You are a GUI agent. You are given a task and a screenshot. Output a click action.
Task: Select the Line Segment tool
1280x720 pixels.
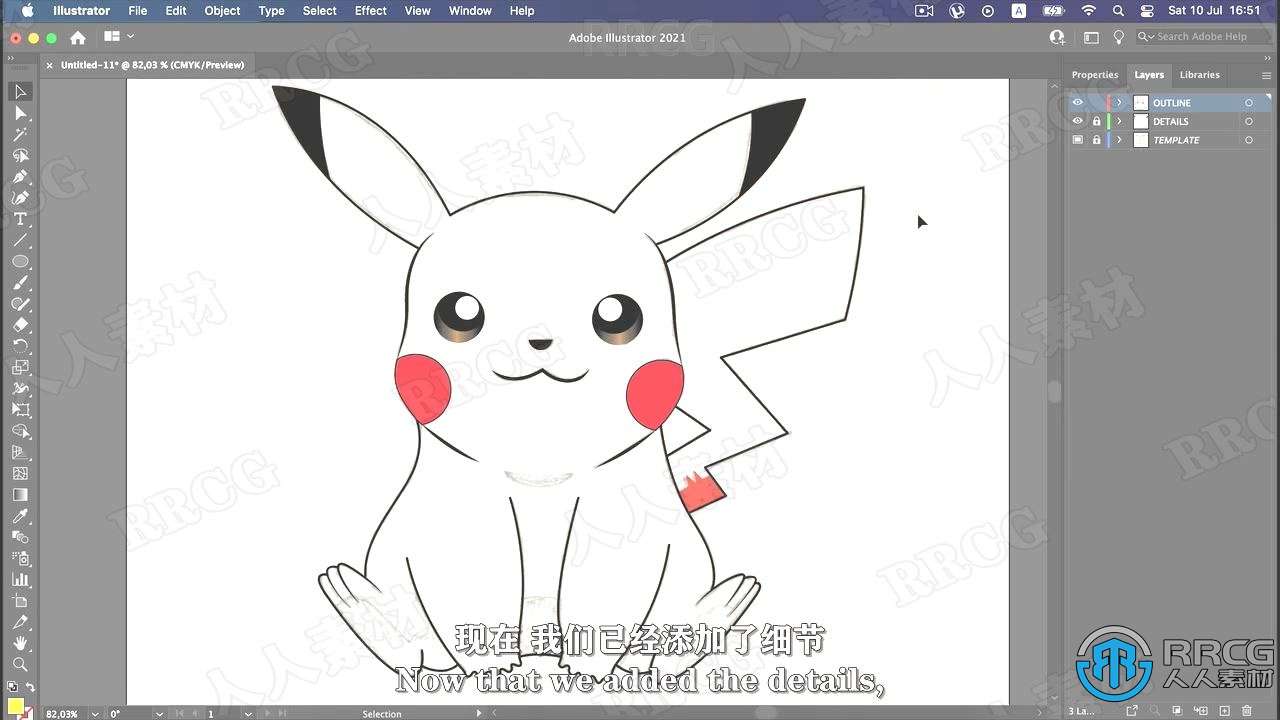(20, 240)
